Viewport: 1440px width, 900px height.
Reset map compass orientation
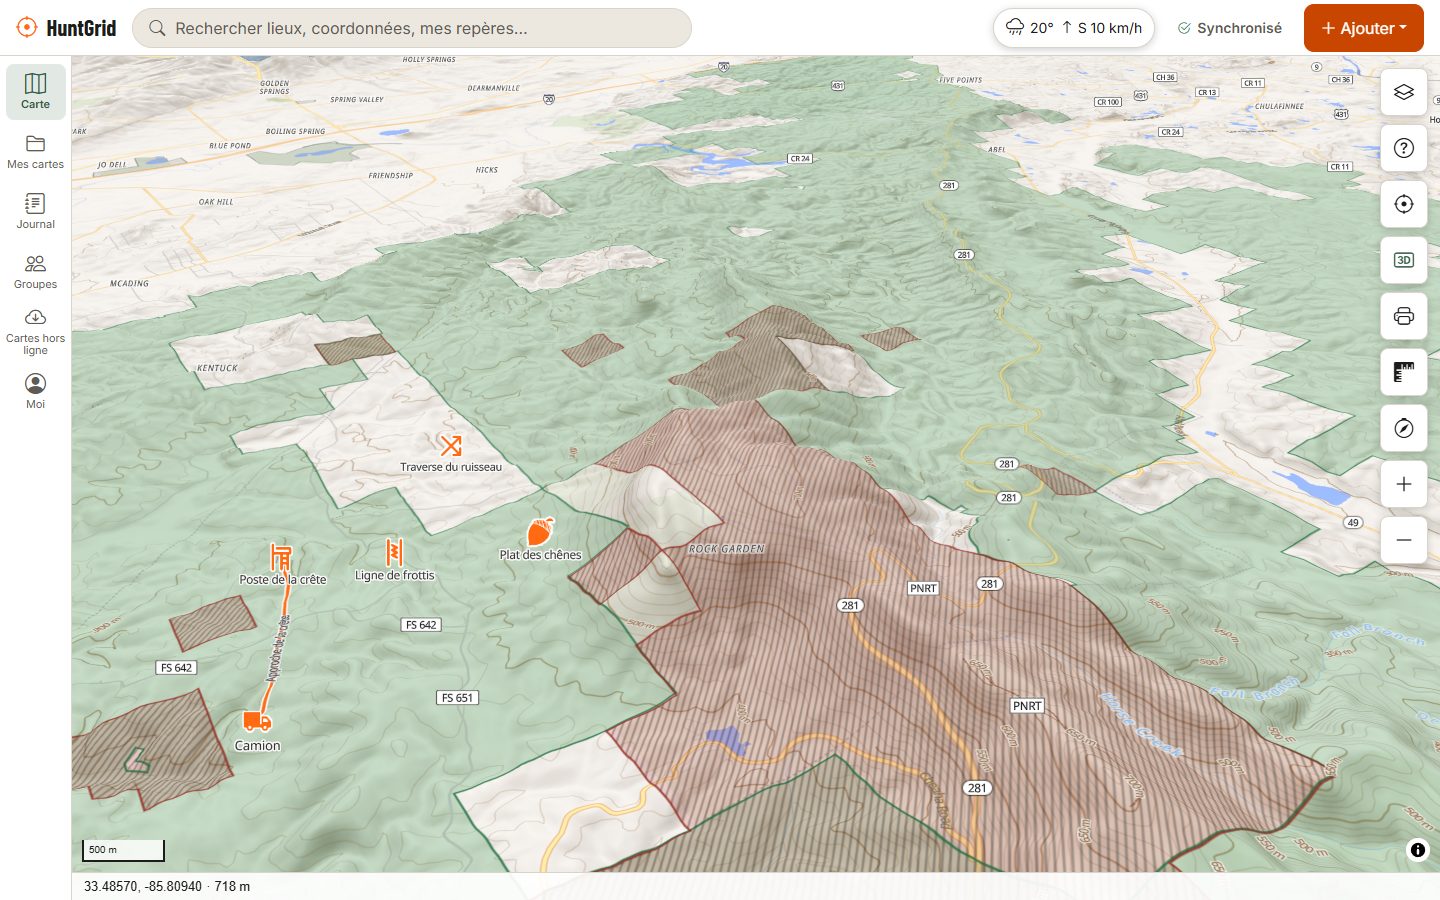[1404, 428]
